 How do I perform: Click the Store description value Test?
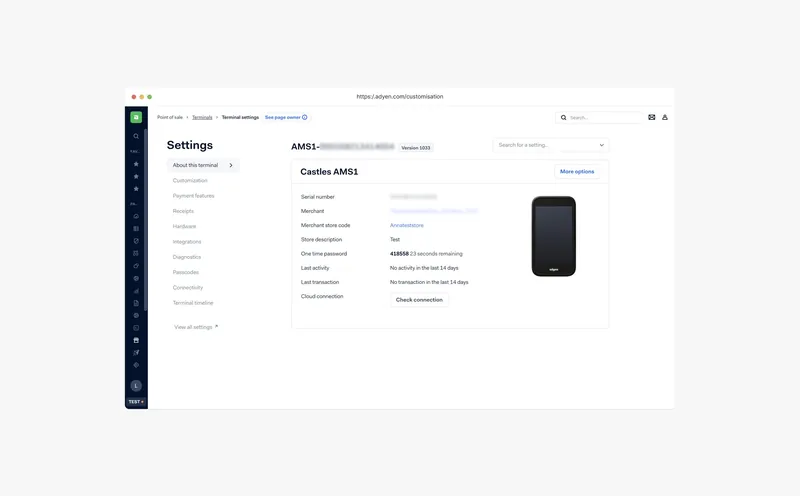(395, 239)
